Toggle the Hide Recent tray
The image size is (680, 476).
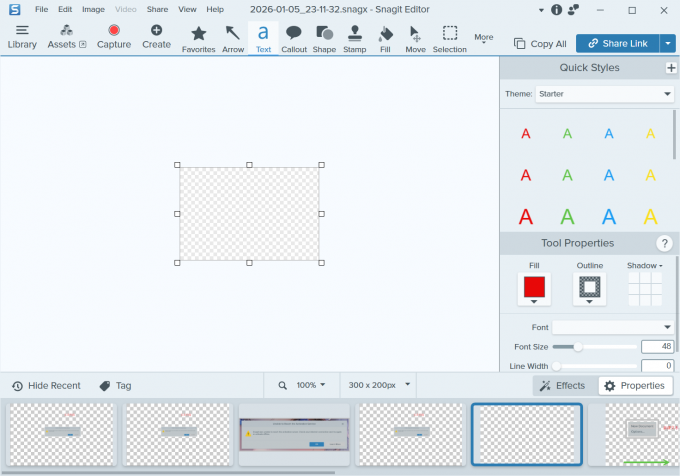[46, 385]
